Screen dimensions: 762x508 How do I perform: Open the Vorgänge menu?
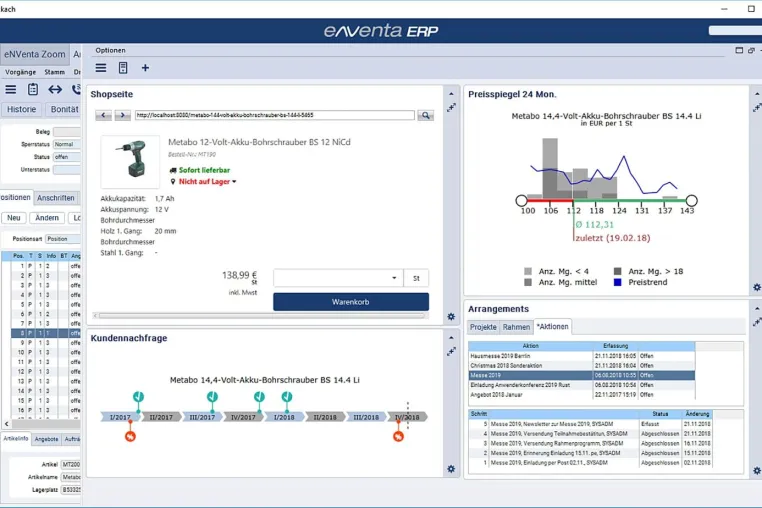(20, 72)
